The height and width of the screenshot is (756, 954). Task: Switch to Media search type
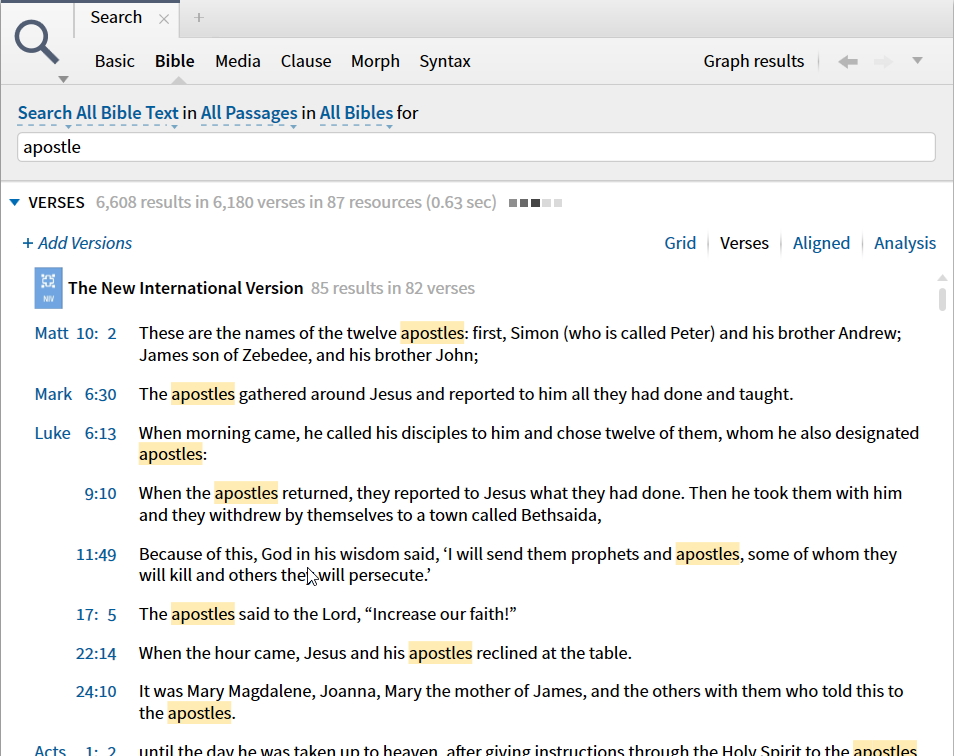(x=237, y=61)
